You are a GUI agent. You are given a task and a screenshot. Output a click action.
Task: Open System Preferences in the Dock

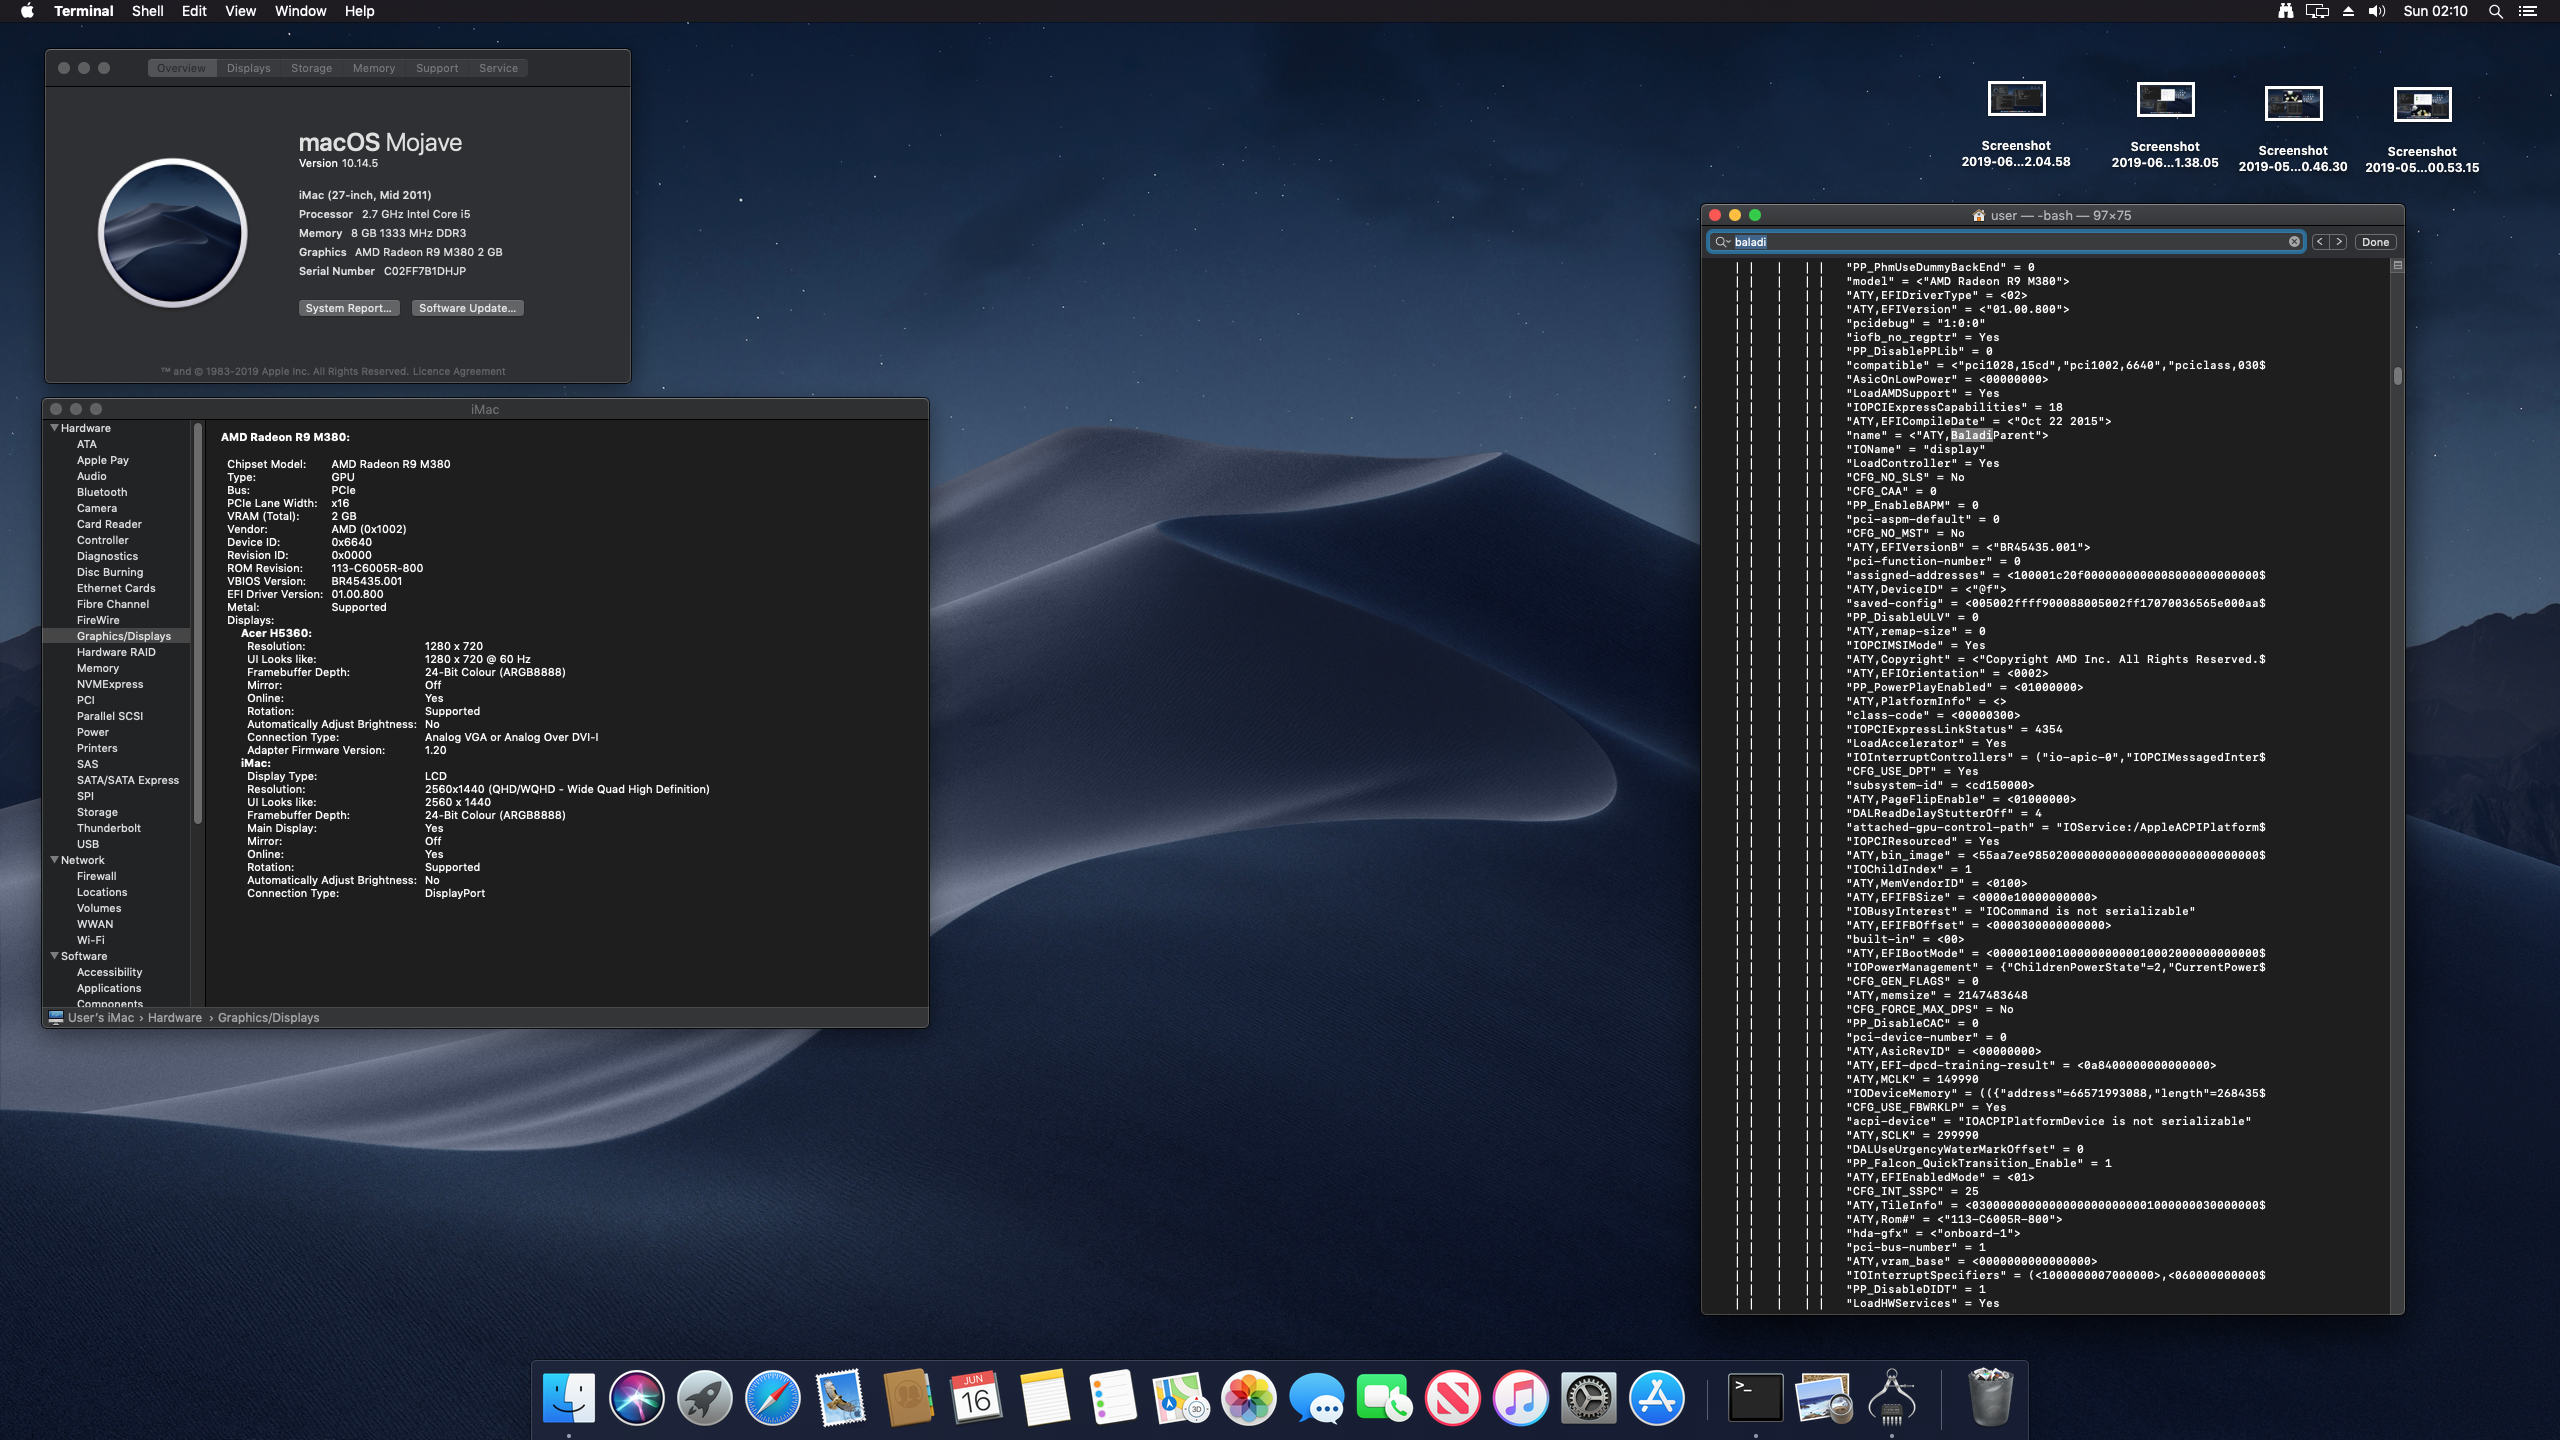pos(1588,1397)
